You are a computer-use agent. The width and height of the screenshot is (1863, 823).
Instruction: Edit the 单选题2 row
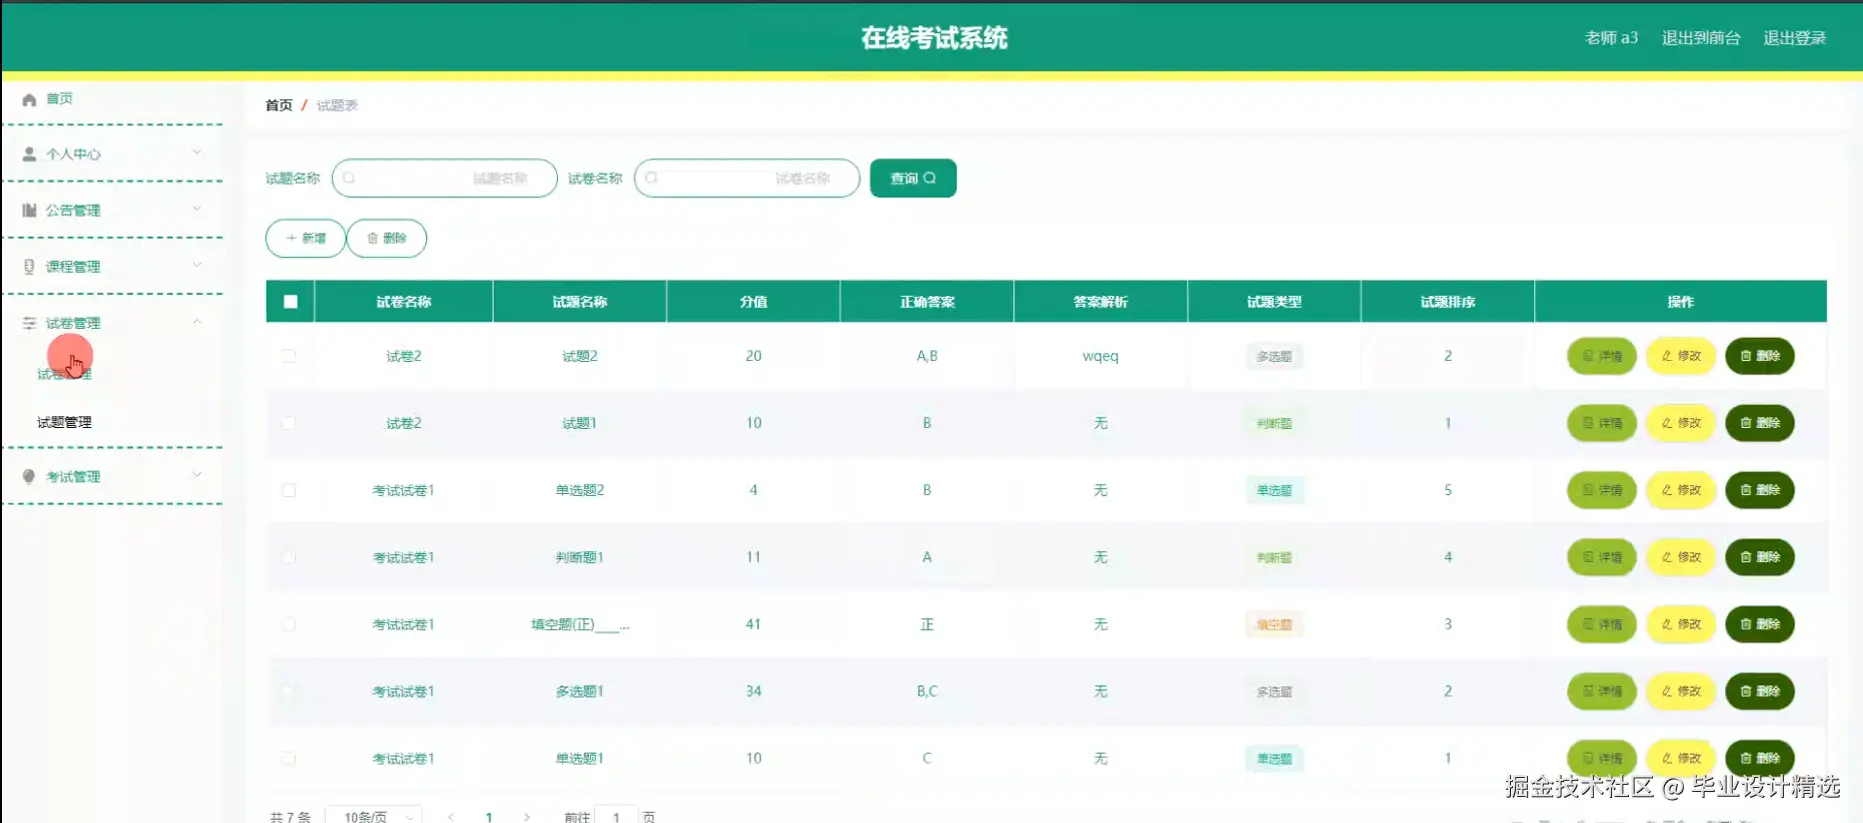click(1681, 490)
